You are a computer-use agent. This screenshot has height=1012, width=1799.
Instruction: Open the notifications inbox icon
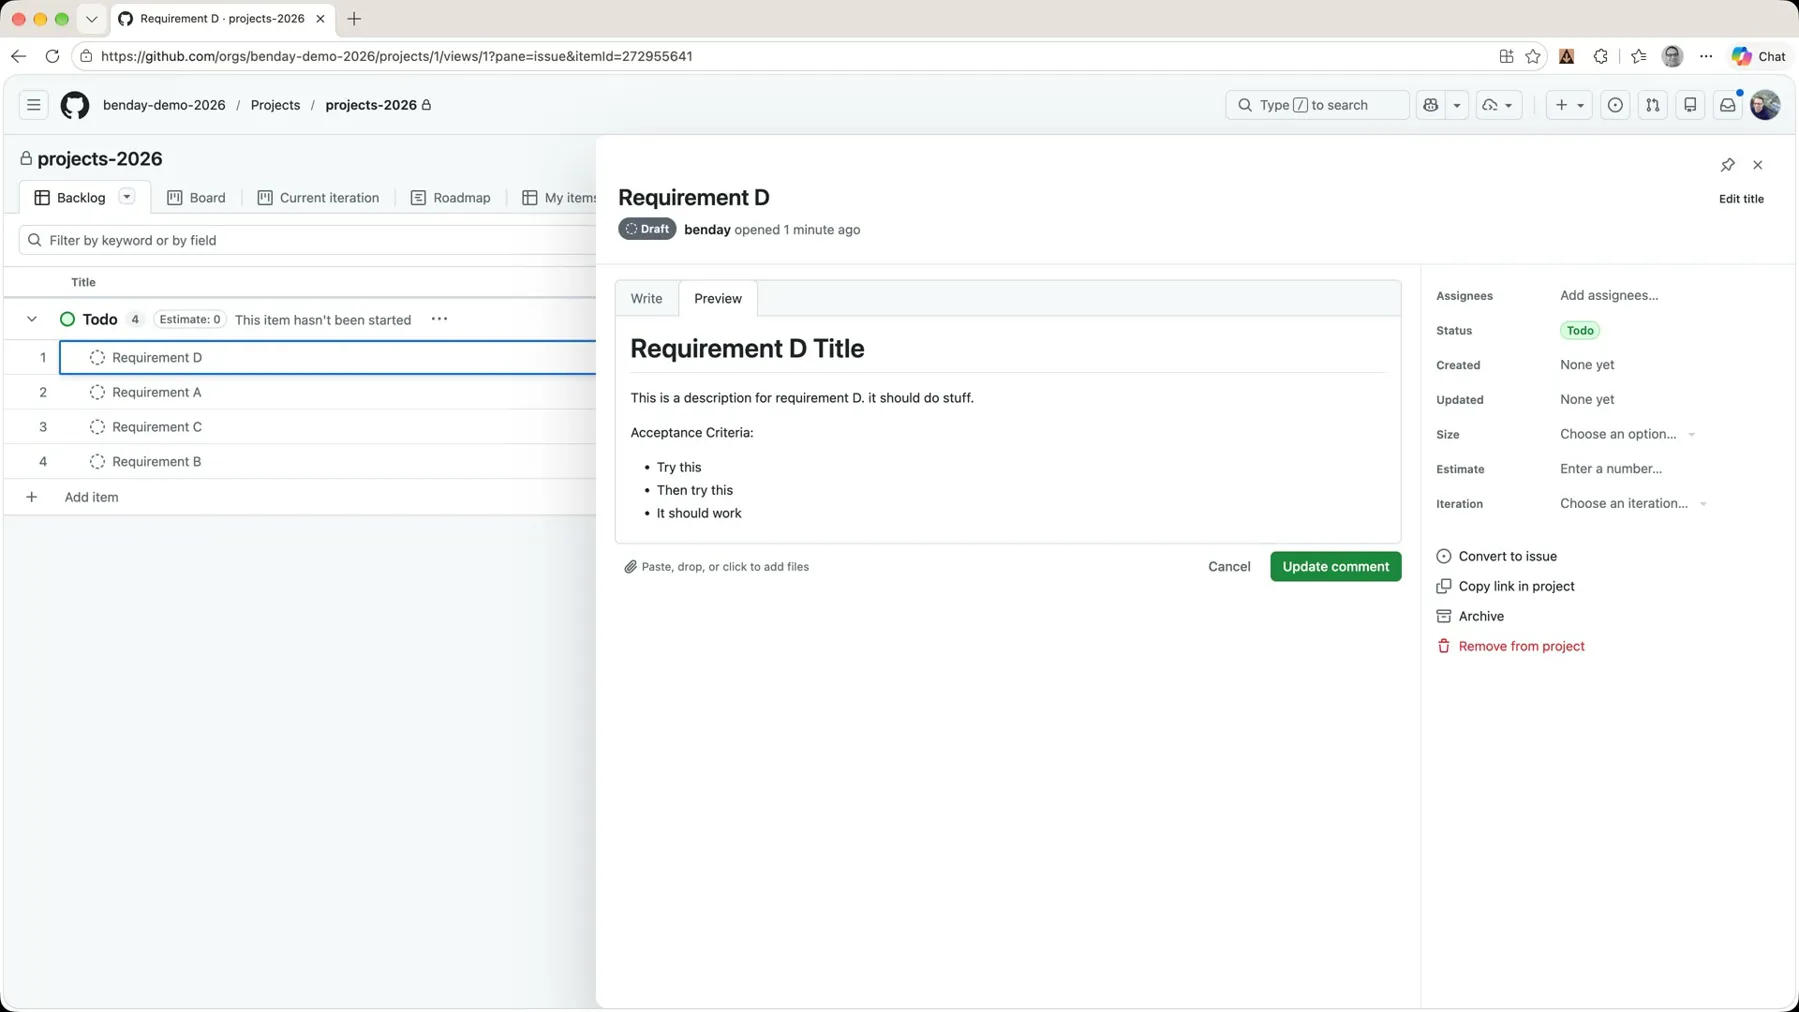pos(1728,105)
